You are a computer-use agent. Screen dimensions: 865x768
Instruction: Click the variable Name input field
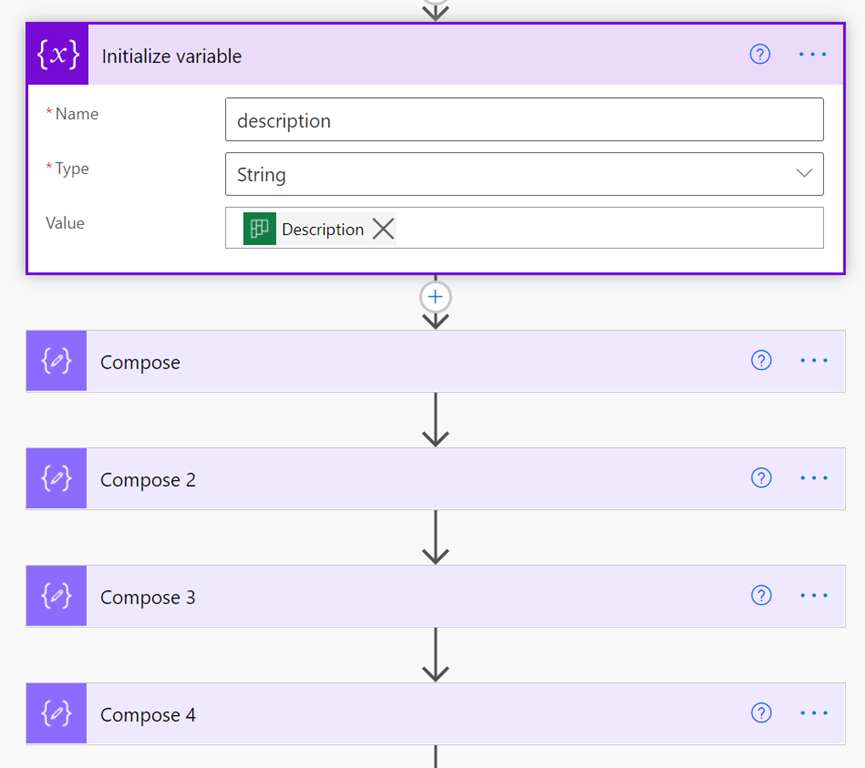coord(524,120)
